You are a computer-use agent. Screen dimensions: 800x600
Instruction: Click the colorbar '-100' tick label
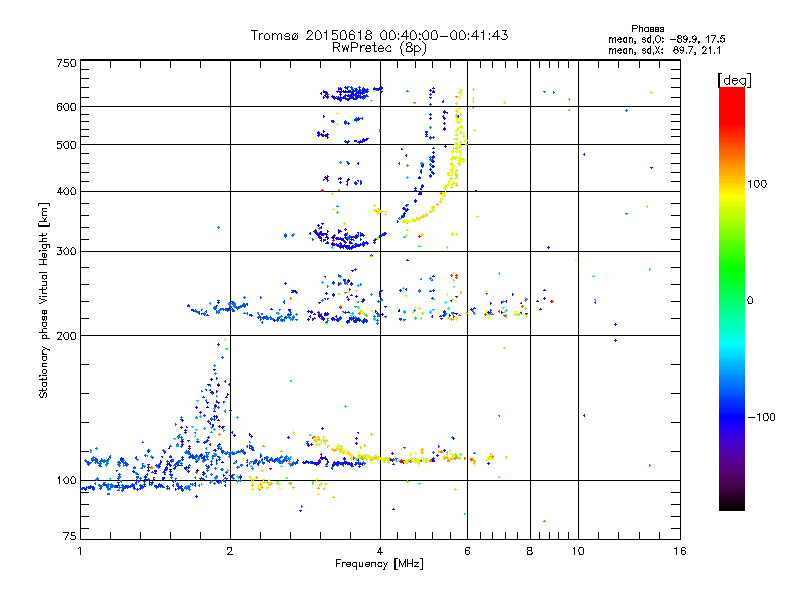click(x=761, y=417)
